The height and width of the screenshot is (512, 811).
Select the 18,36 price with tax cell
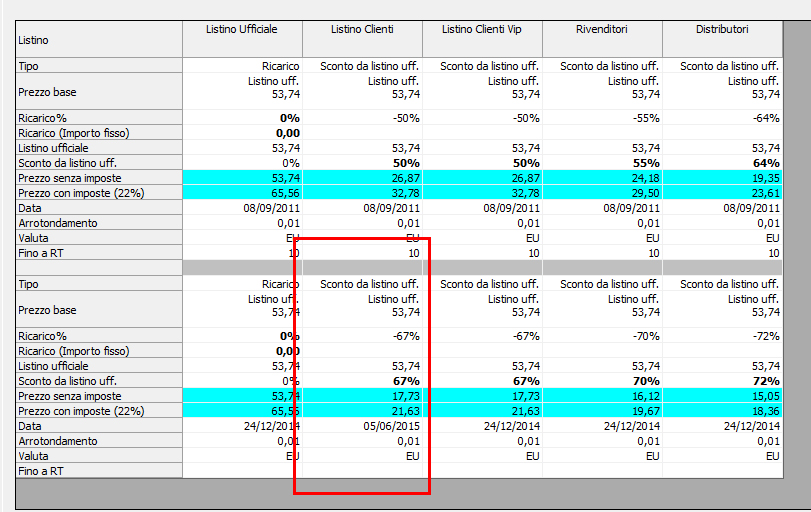pyautogui.click(x=722, y=411)
